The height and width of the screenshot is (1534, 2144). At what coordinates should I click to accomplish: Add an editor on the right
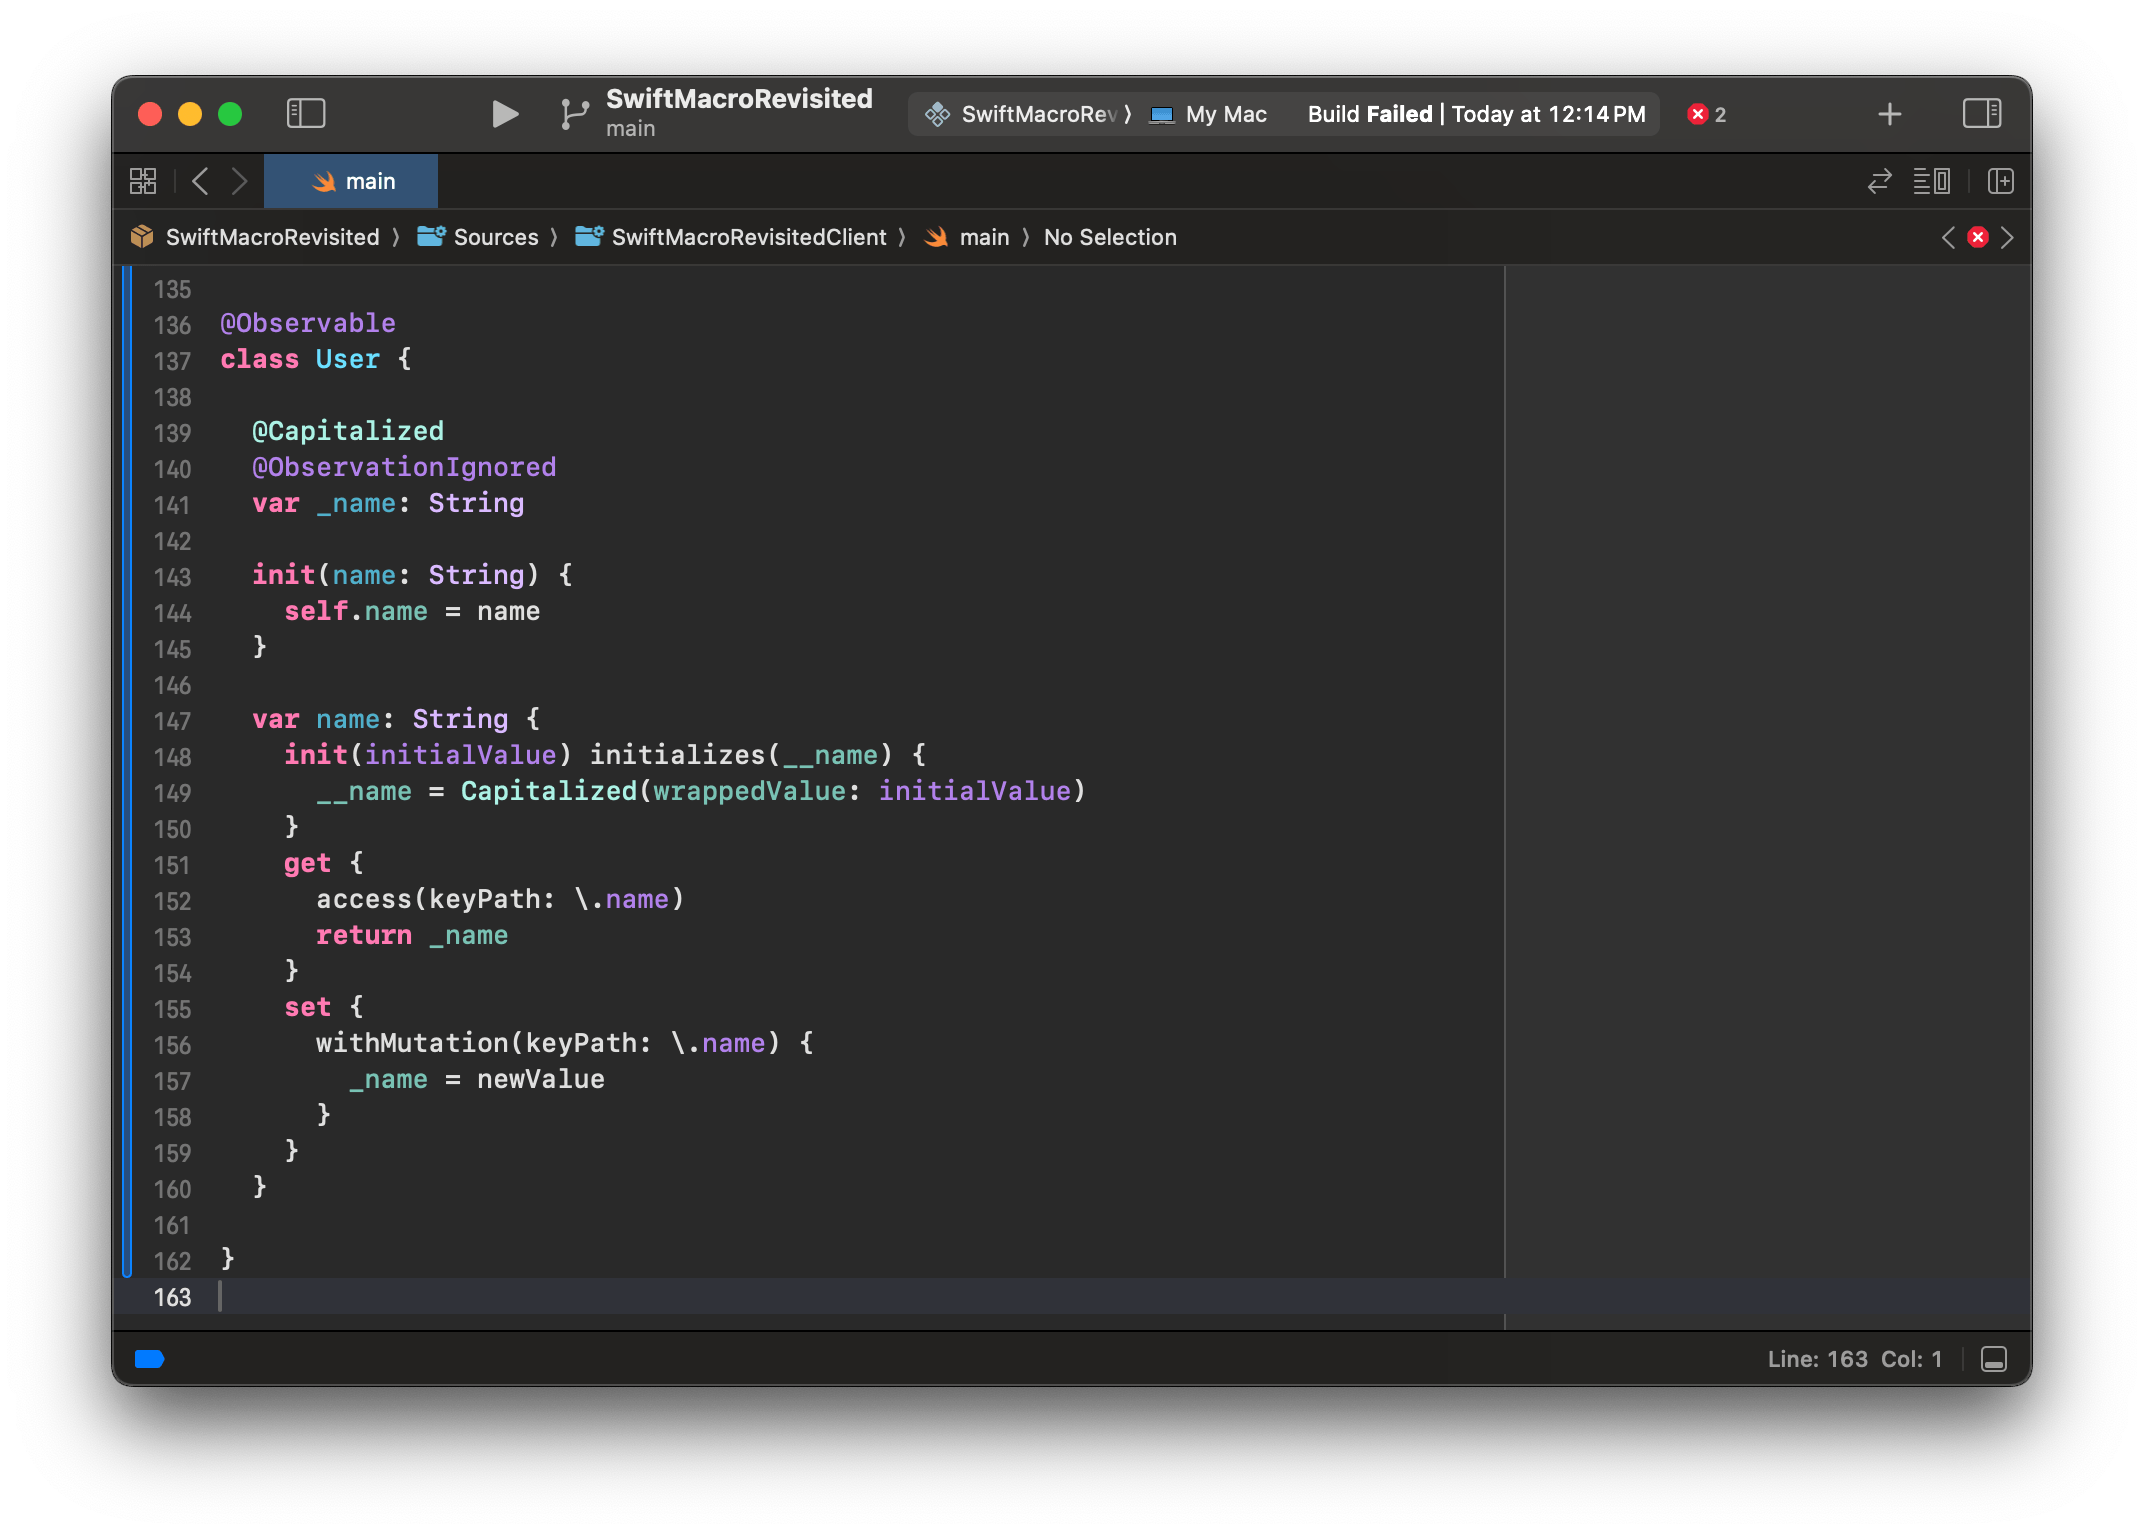2000,181
